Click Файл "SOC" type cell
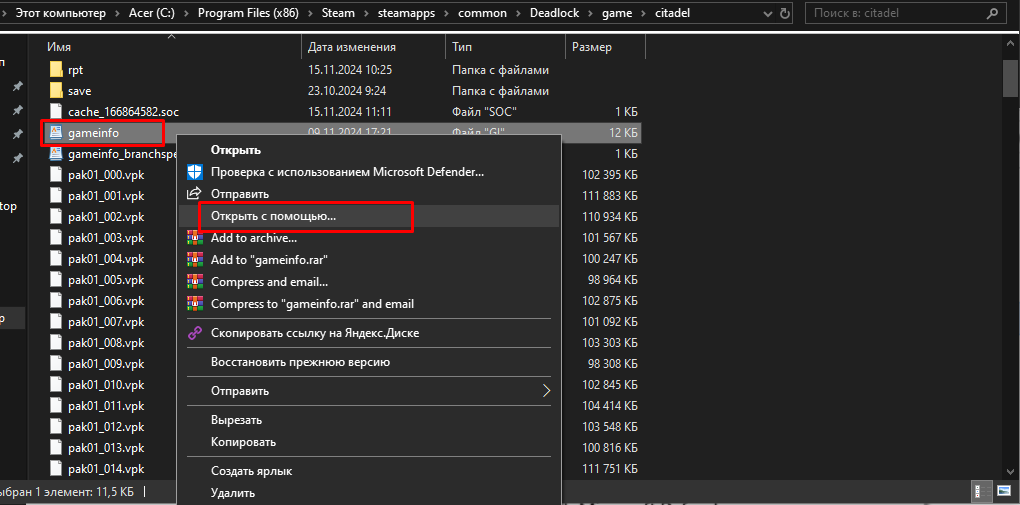 coord(485,112)
